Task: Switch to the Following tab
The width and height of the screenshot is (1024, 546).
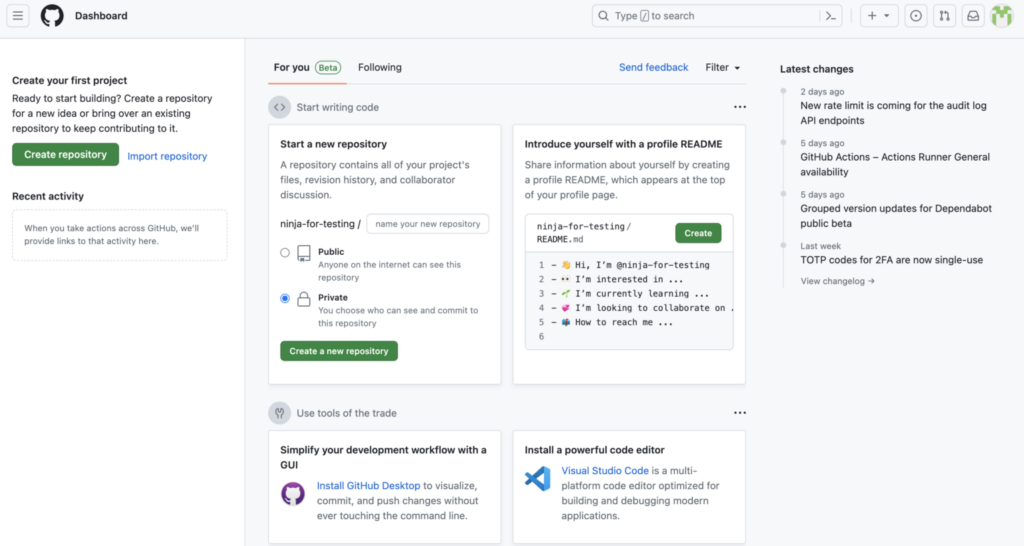Action: [x=379, y=67]
